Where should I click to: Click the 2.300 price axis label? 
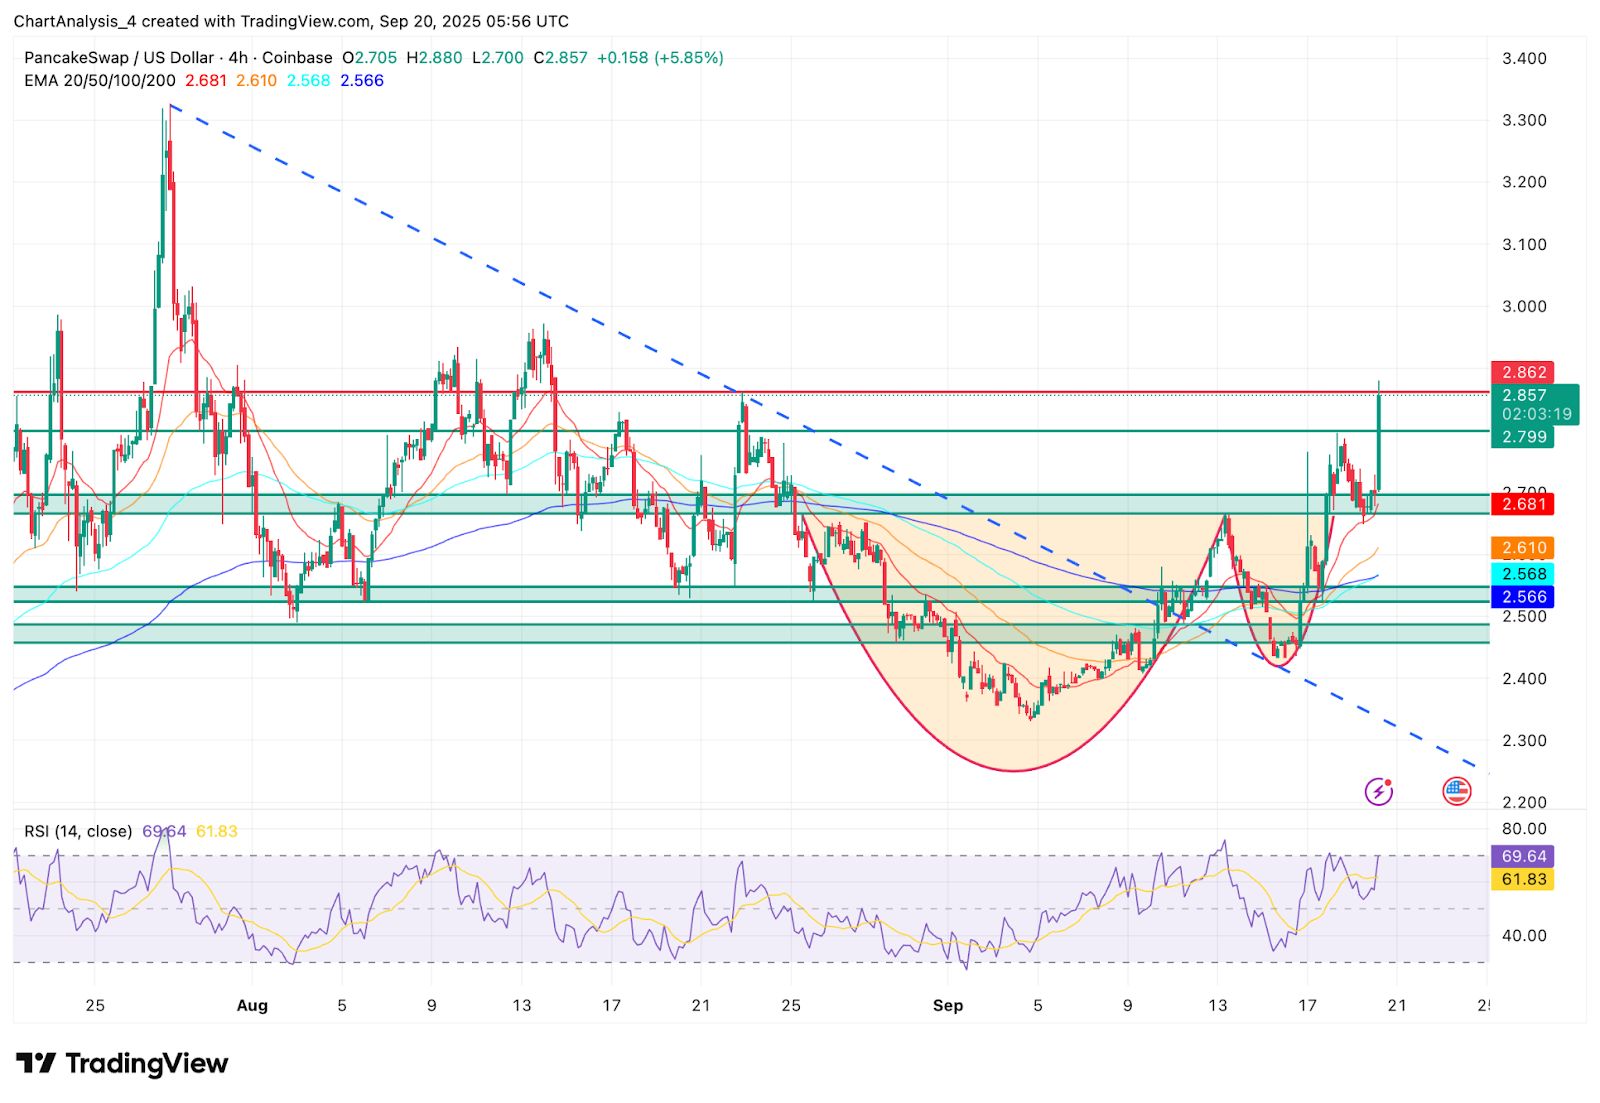click(x=1524, y=741)
